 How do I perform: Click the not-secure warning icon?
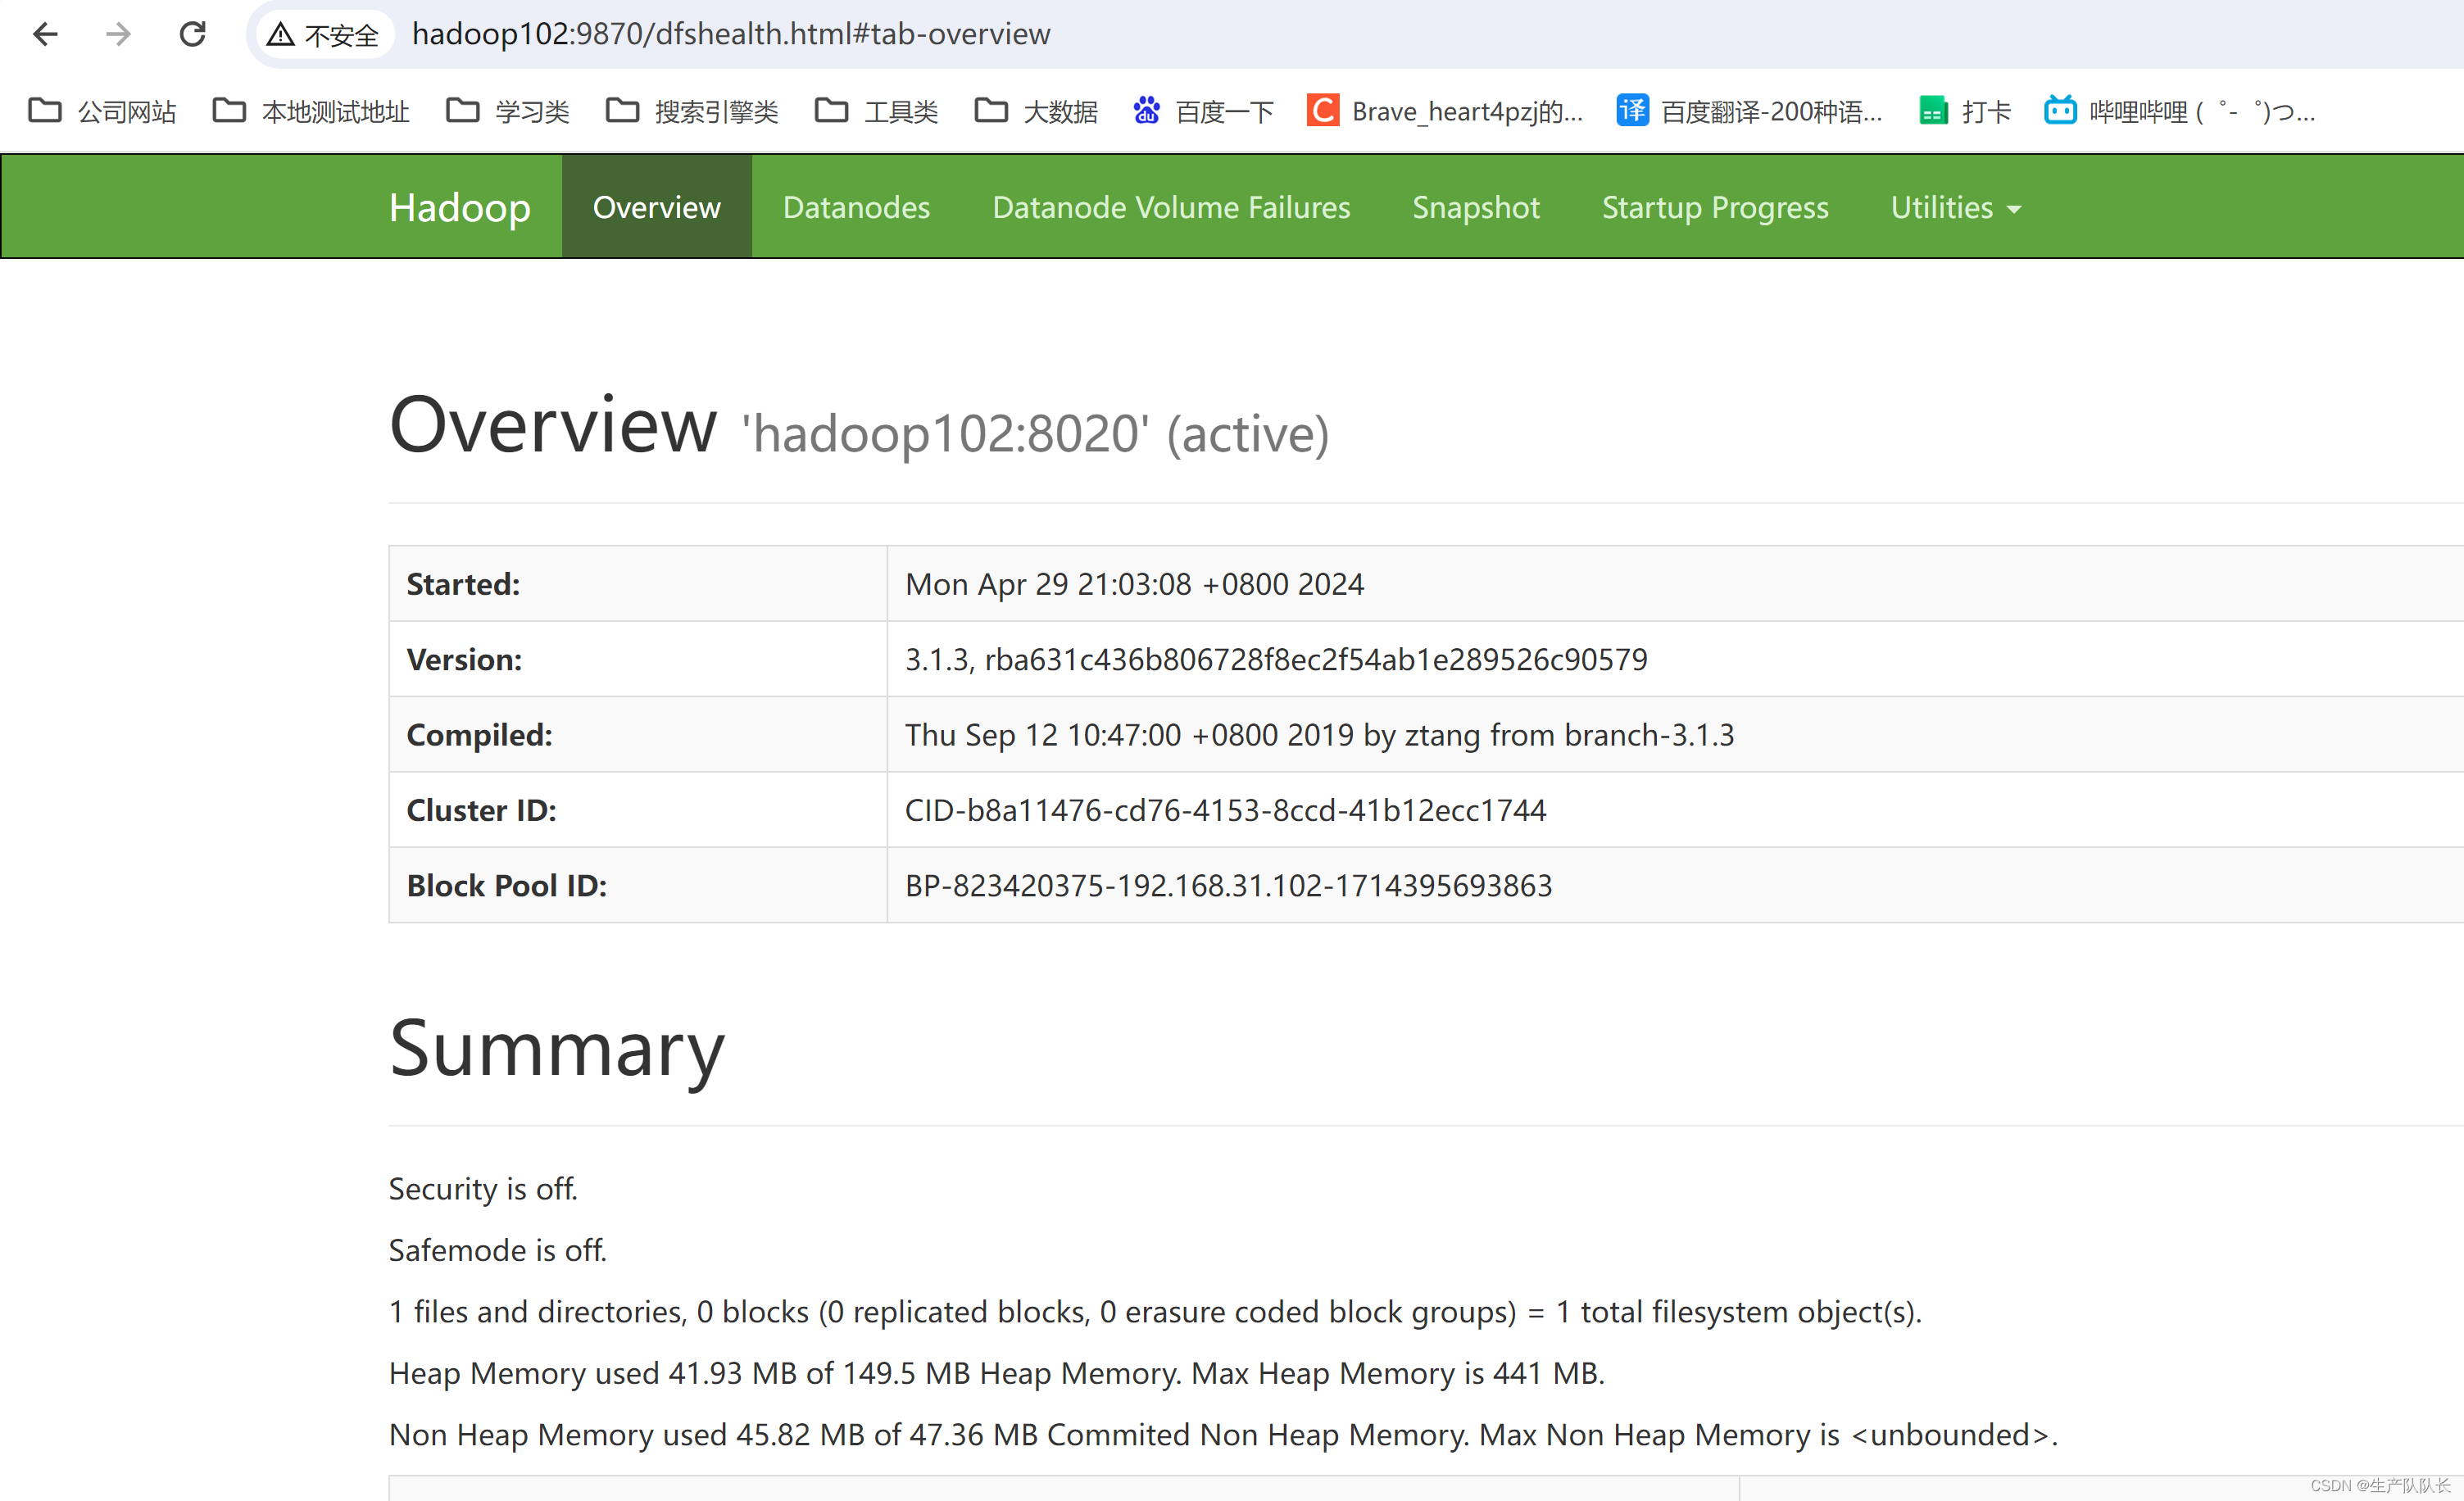click(x=281, y=35)
